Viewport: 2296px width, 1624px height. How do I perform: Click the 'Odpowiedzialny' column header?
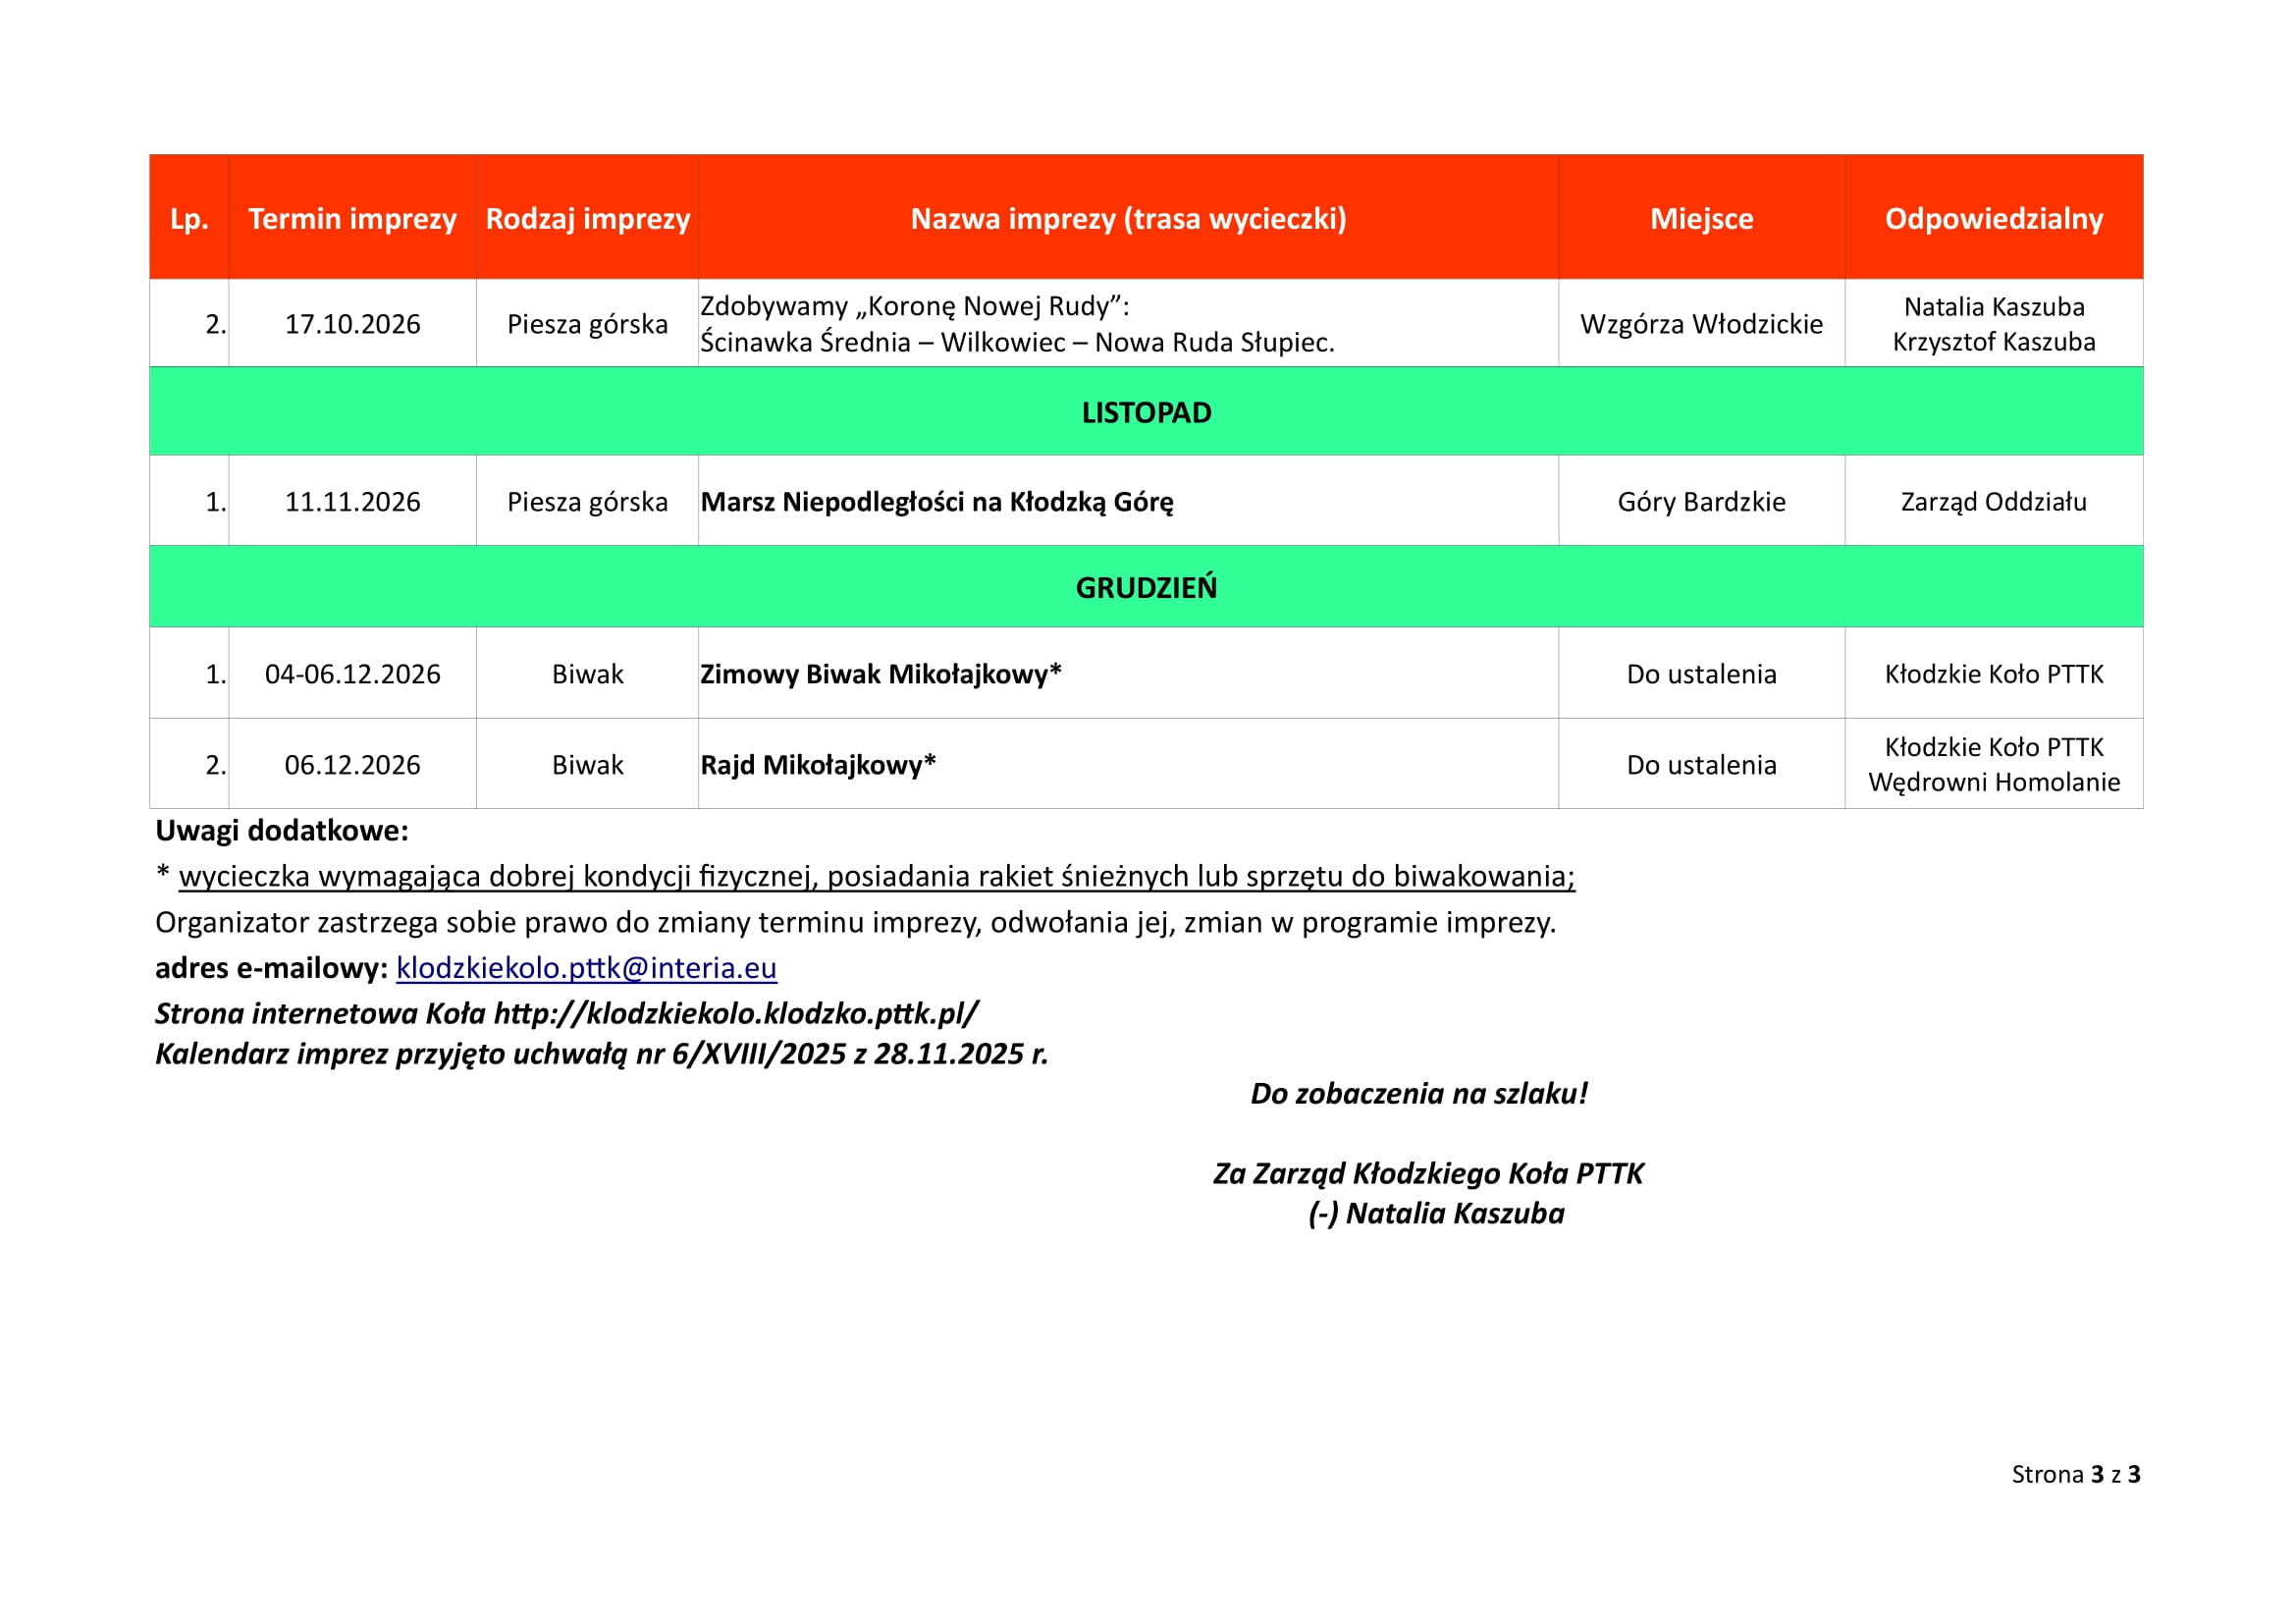pyautogui.click(x=1993, y=218)
